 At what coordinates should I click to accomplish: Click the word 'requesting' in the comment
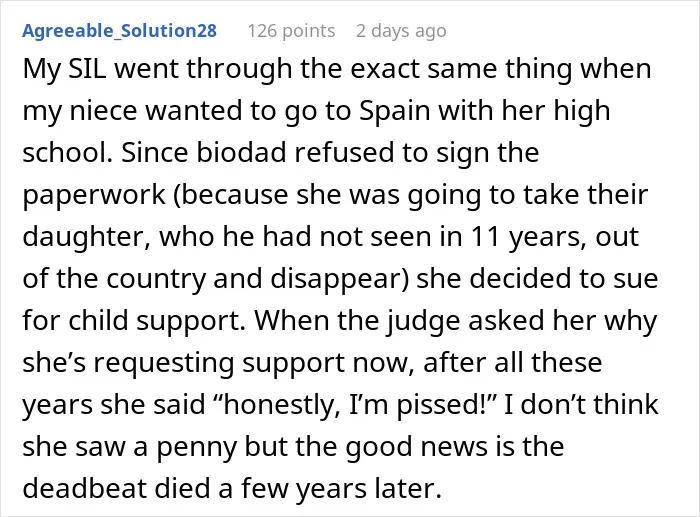tap(164, 363)
